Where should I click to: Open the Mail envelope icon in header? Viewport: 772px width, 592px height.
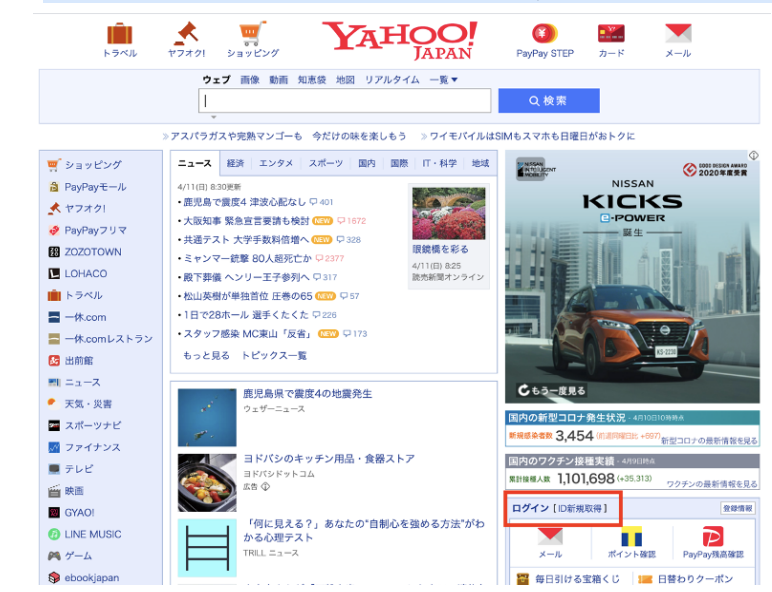[x=678, y=35]
